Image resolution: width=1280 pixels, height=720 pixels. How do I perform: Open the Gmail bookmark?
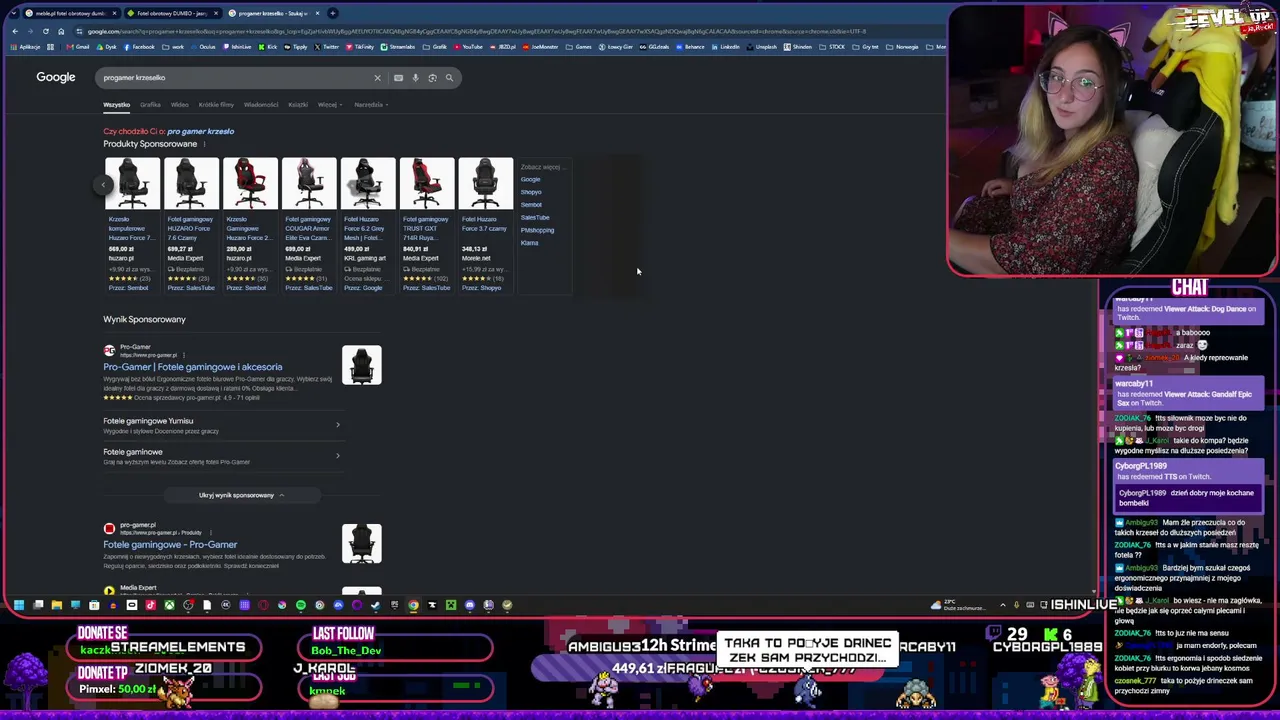point(80,47)
